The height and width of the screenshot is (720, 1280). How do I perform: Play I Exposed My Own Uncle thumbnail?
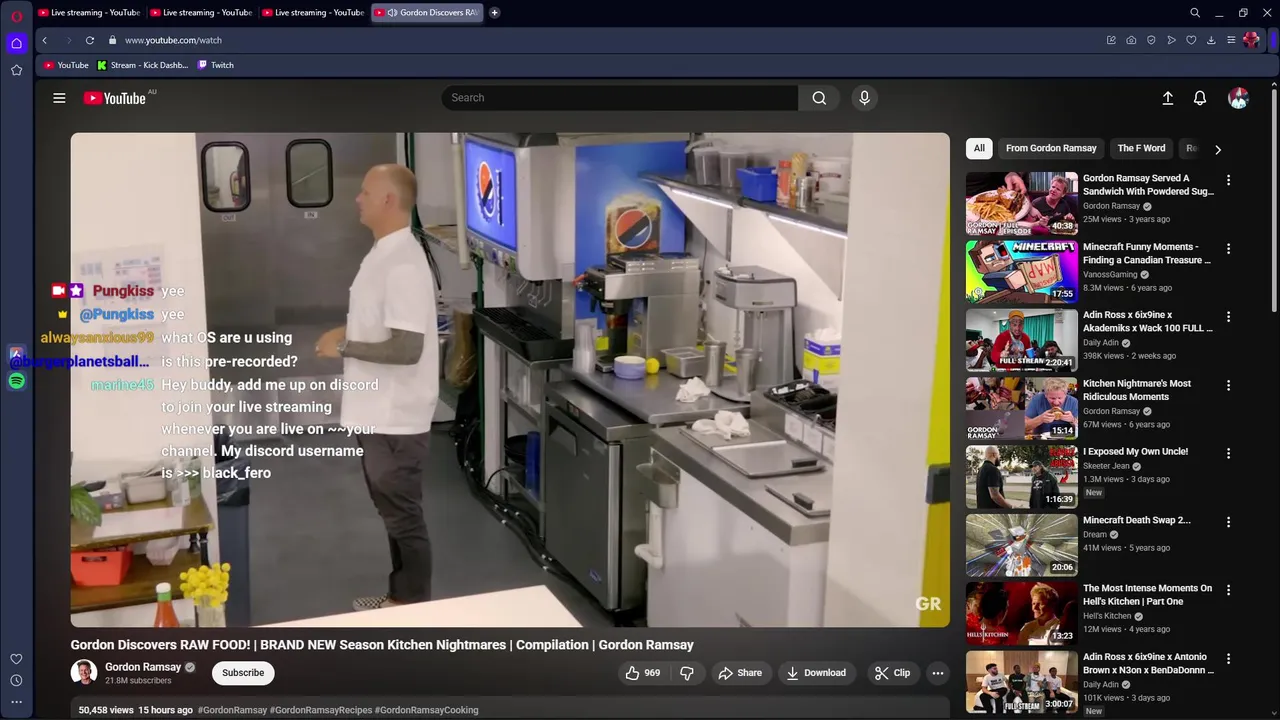[1021, 477]
